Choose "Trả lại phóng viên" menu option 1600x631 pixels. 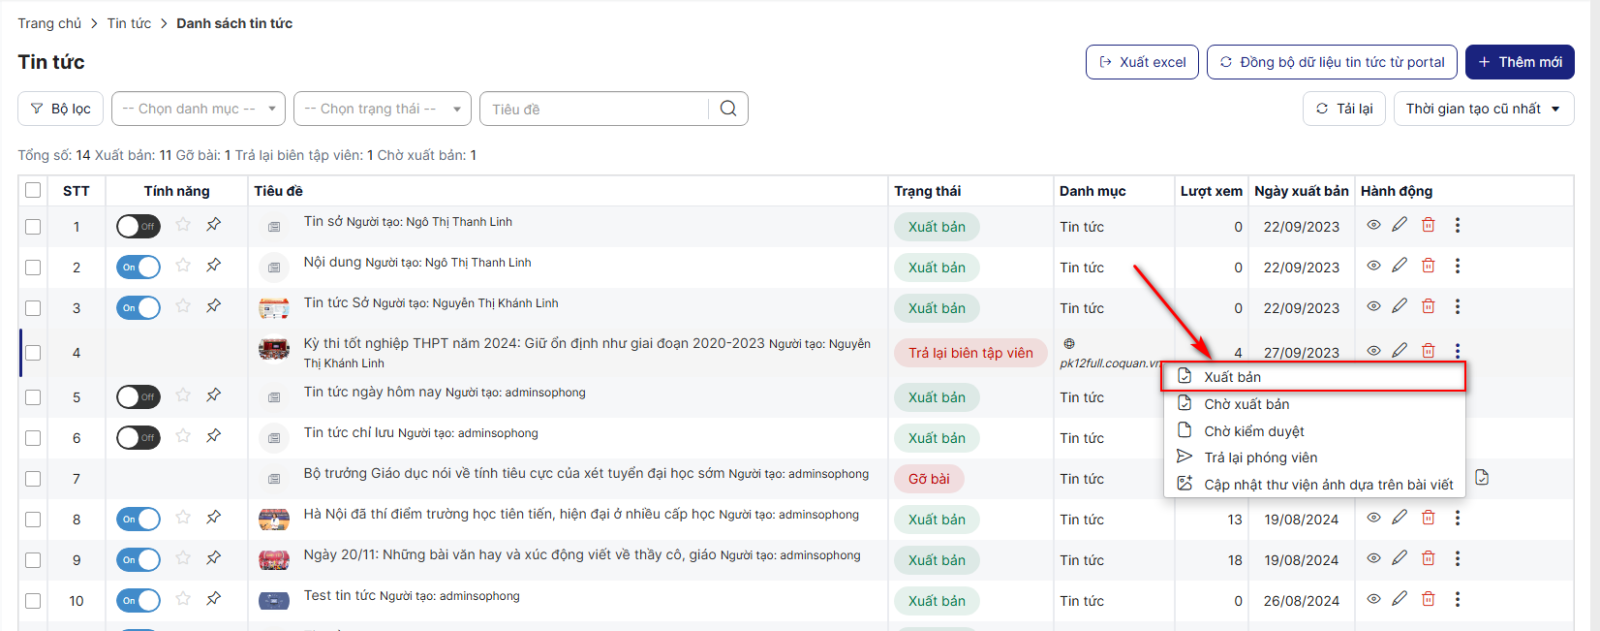click(1260, 458)
